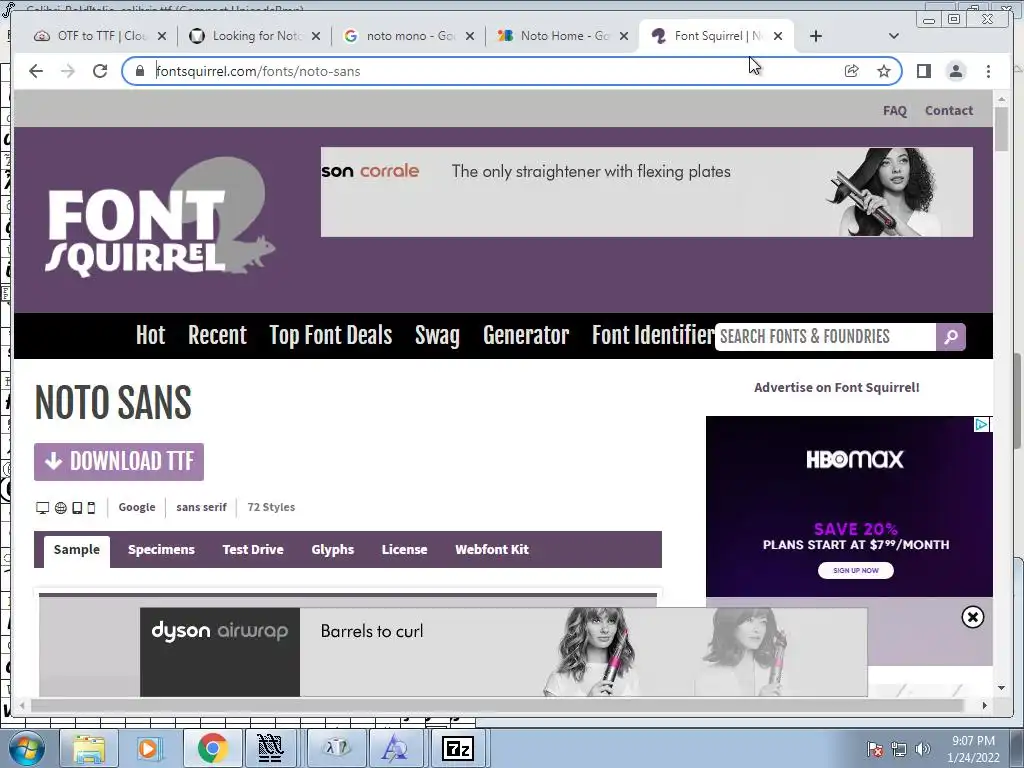Screen dimensions: 1024x768
Task: Open a new browser tab
Action: tap(816, 36)
